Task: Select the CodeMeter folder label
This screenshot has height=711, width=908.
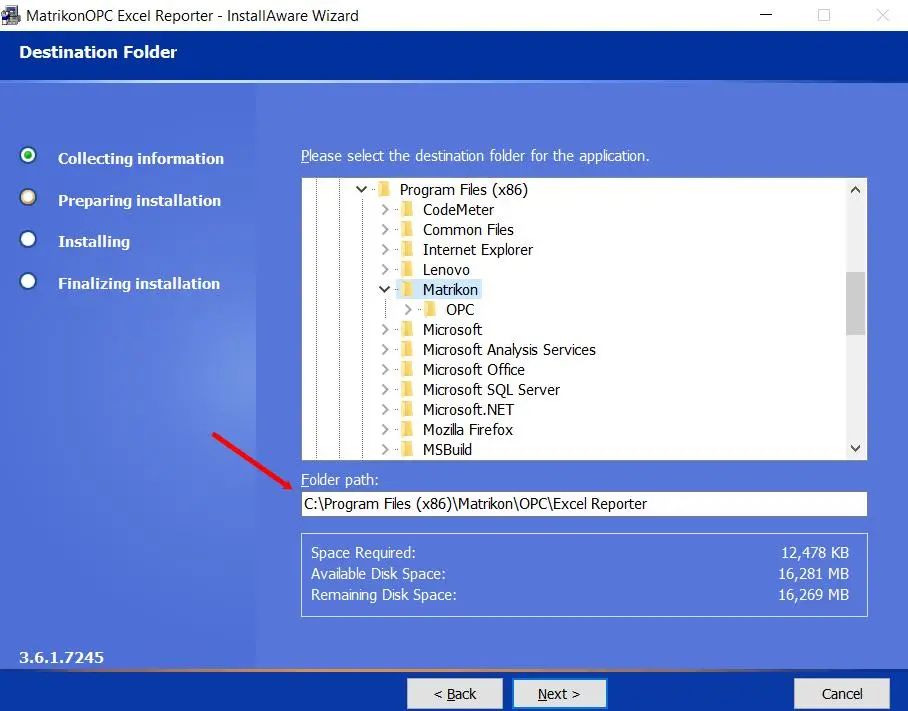Action: (x=458, y=210)
